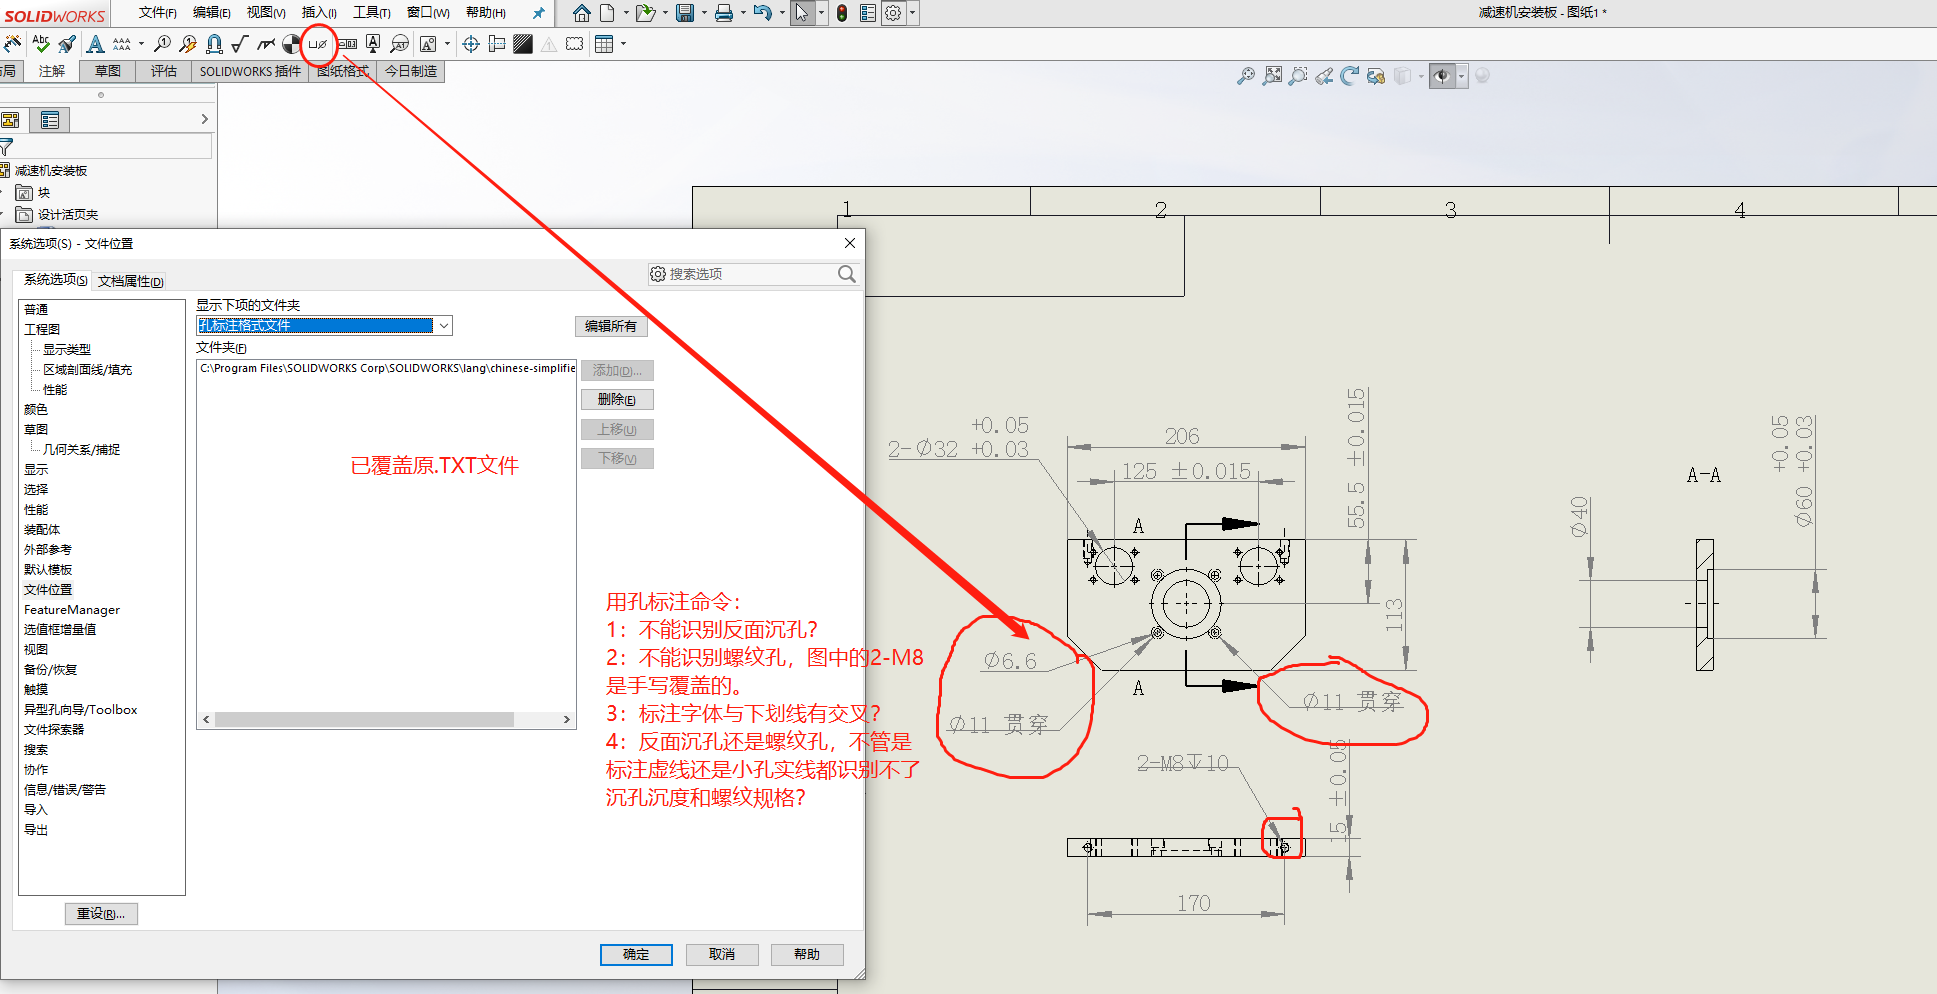Confirm the dialog with 确定
This screenshot has width=1937, height=994.
(636, 954)
